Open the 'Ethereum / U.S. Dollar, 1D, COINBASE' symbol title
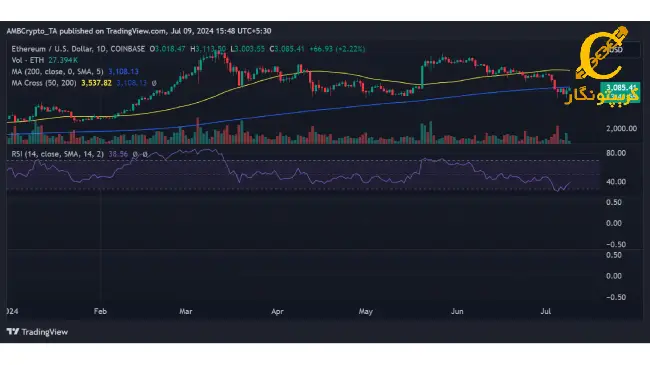Viewport: 650px width, 365px height. pos(78,49)
